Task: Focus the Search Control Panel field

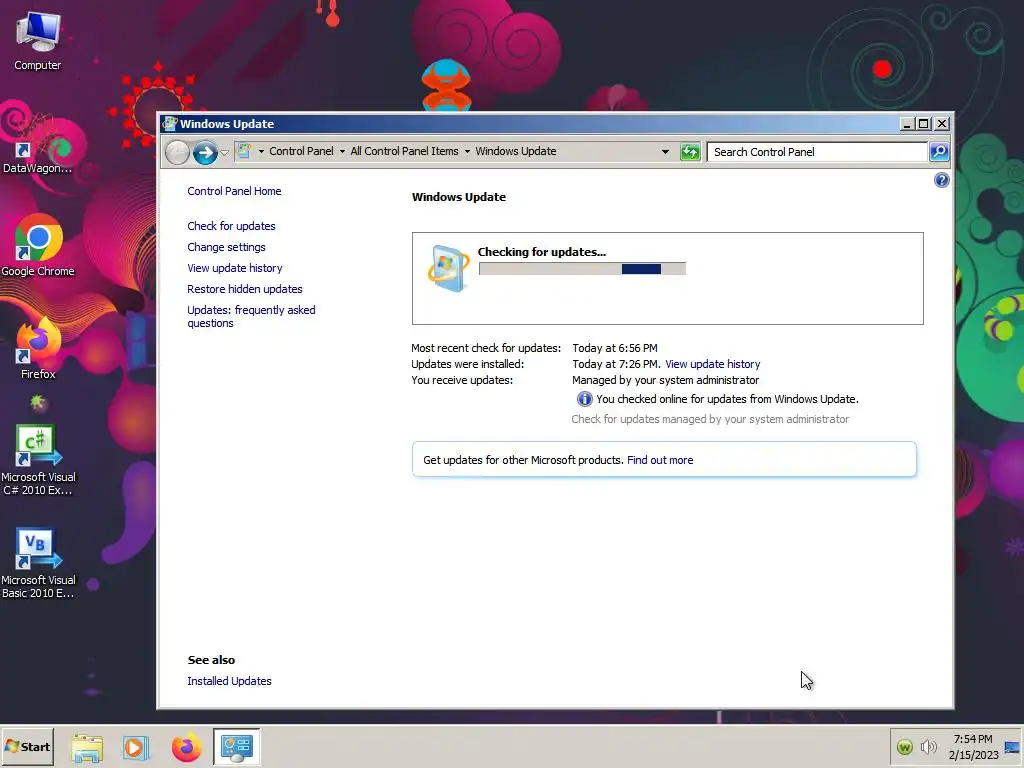Action: (x=817, y=152)
